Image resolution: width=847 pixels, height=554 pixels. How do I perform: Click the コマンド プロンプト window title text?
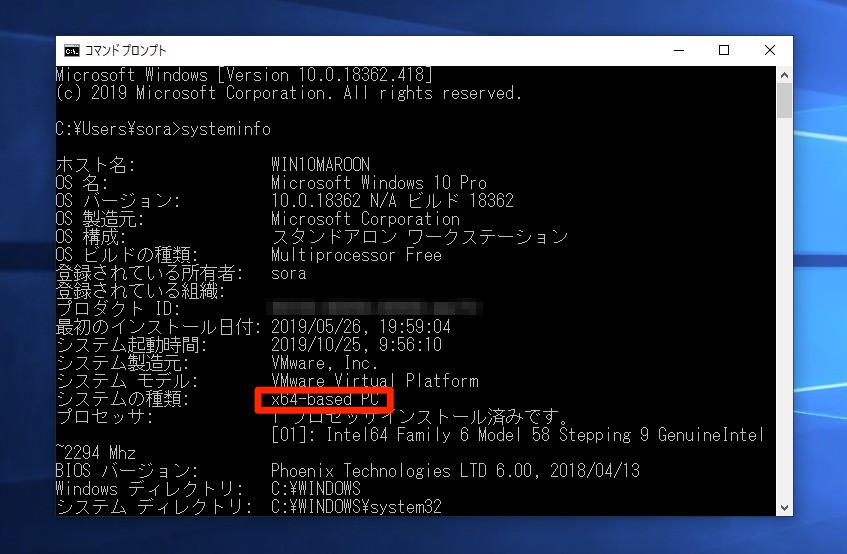tap(126, 51)
